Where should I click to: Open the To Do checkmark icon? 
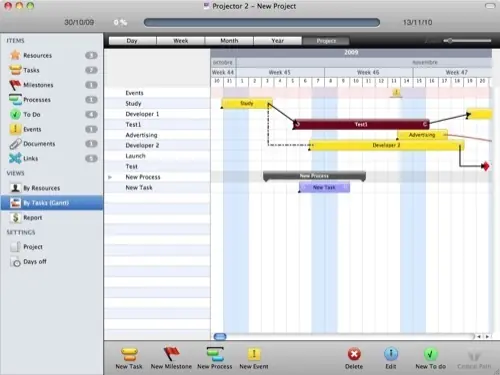pos(15,114)
